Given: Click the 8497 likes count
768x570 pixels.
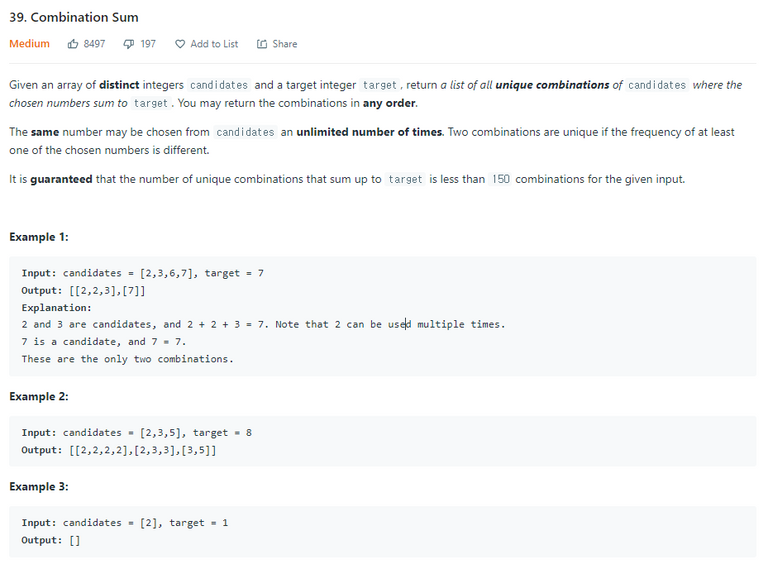Looking at the screenshot, I should coord(94,44).
